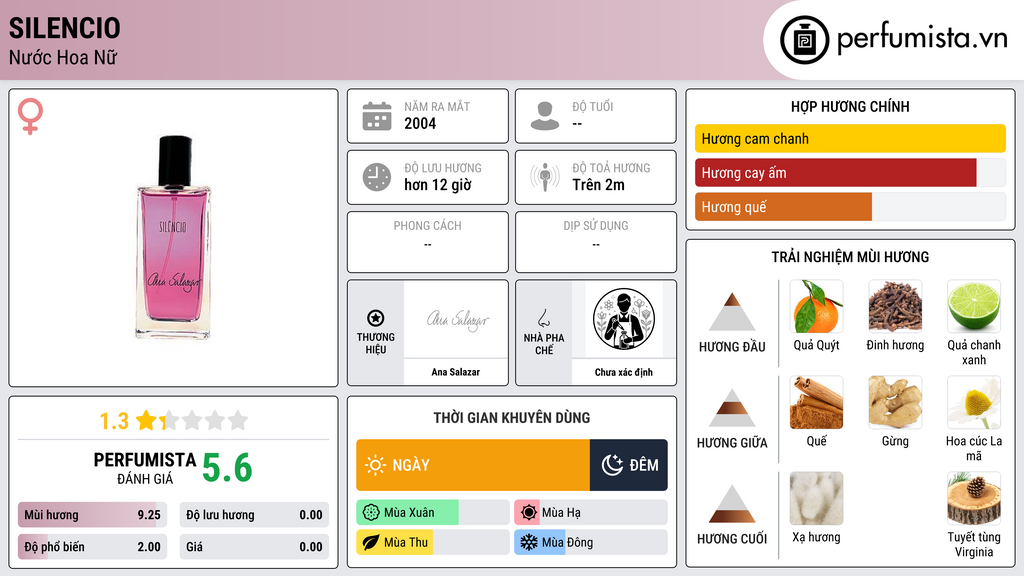Open the Chưa xác định perfumer link
1024x576 pixels.
624,372
